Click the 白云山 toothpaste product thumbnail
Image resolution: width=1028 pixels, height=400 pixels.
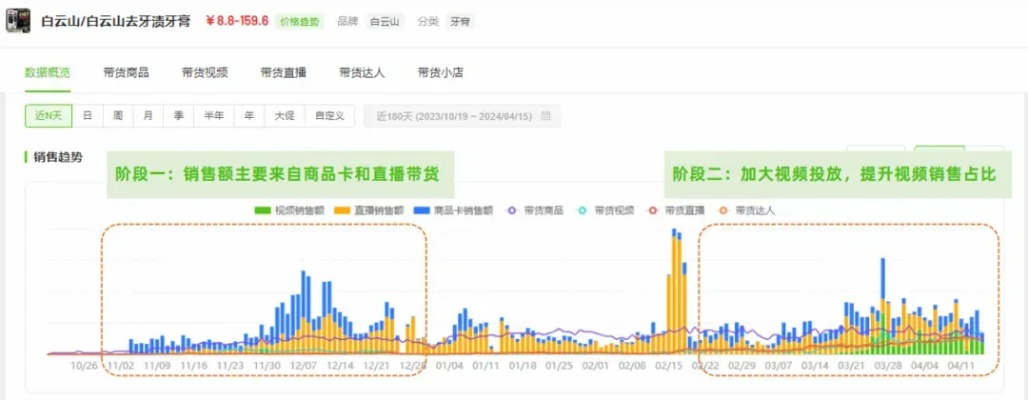pos(18,21)
